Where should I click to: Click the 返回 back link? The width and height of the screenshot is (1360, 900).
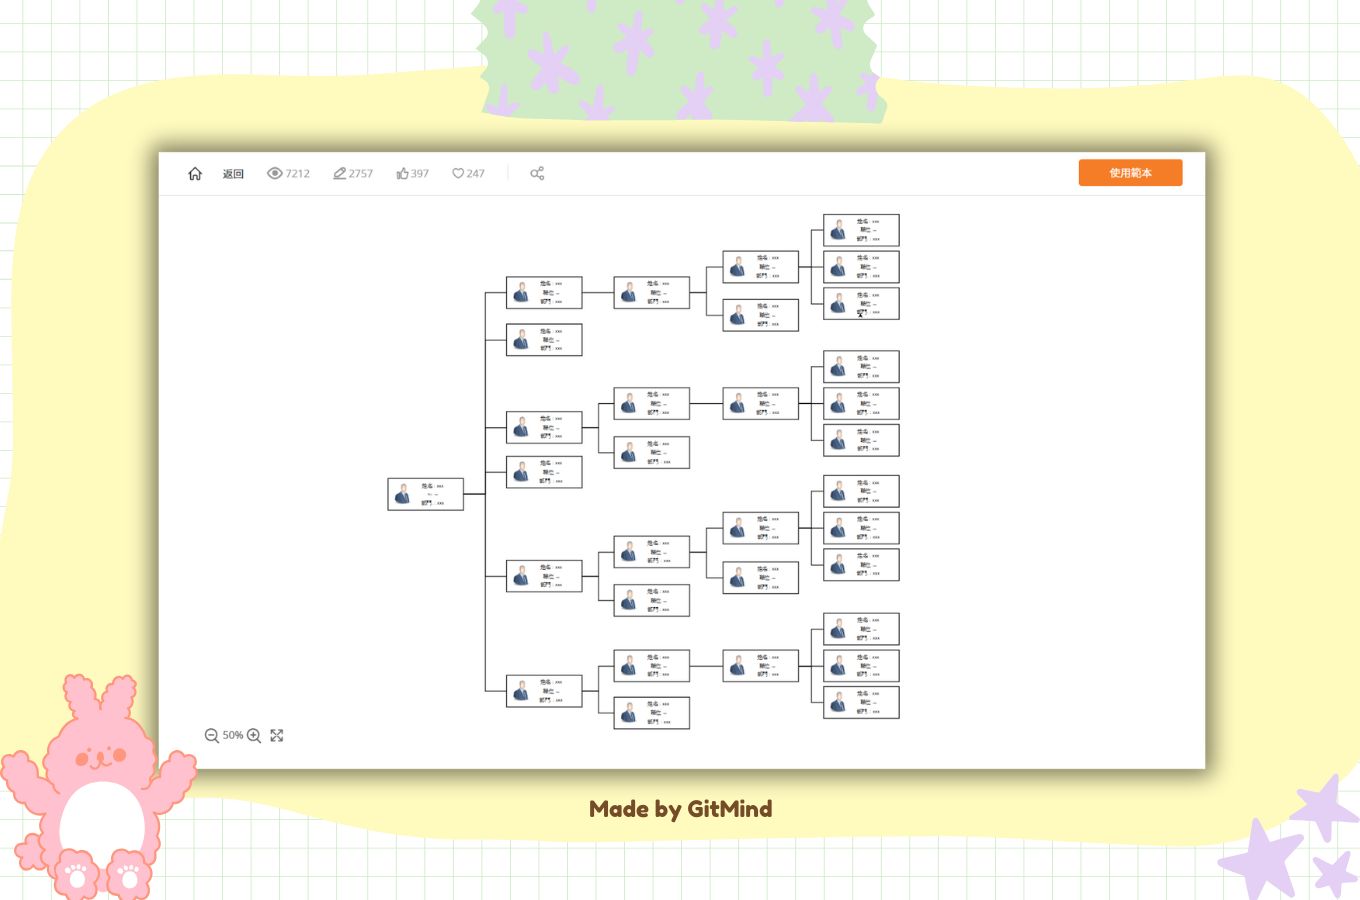233,174
